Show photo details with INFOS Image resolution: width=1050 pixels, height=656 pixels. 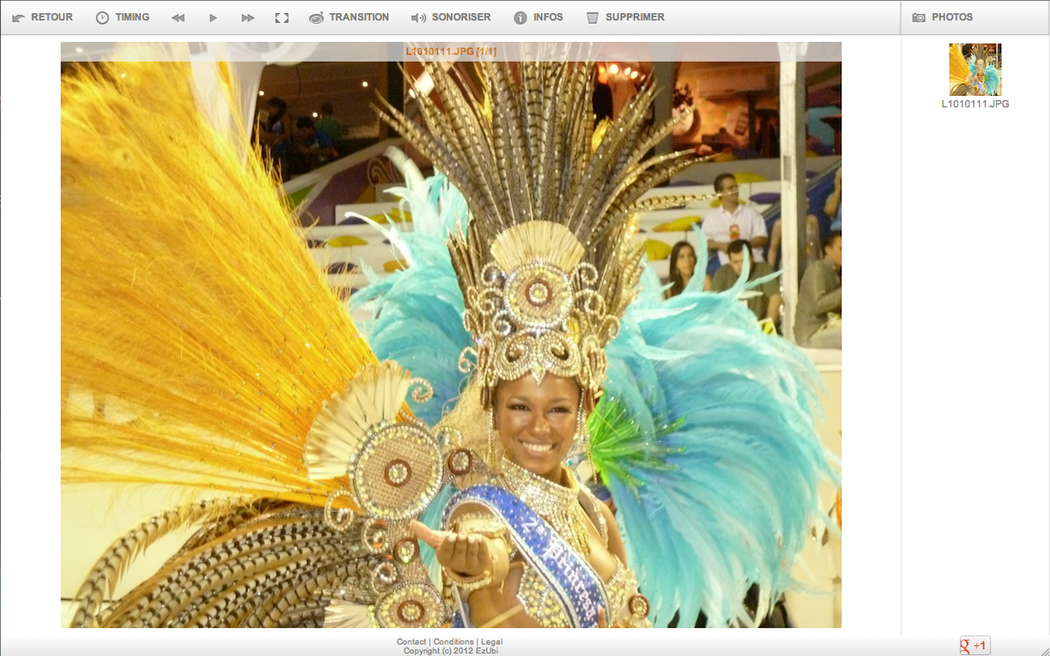pyautogui.click(x=538, y=17)
